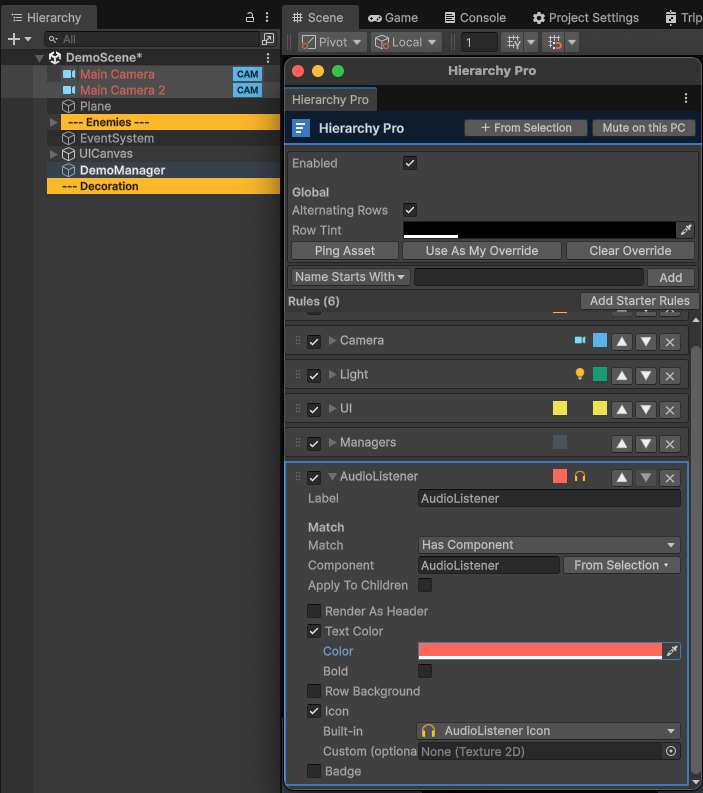Open the Has Component match dropdown

549,545
